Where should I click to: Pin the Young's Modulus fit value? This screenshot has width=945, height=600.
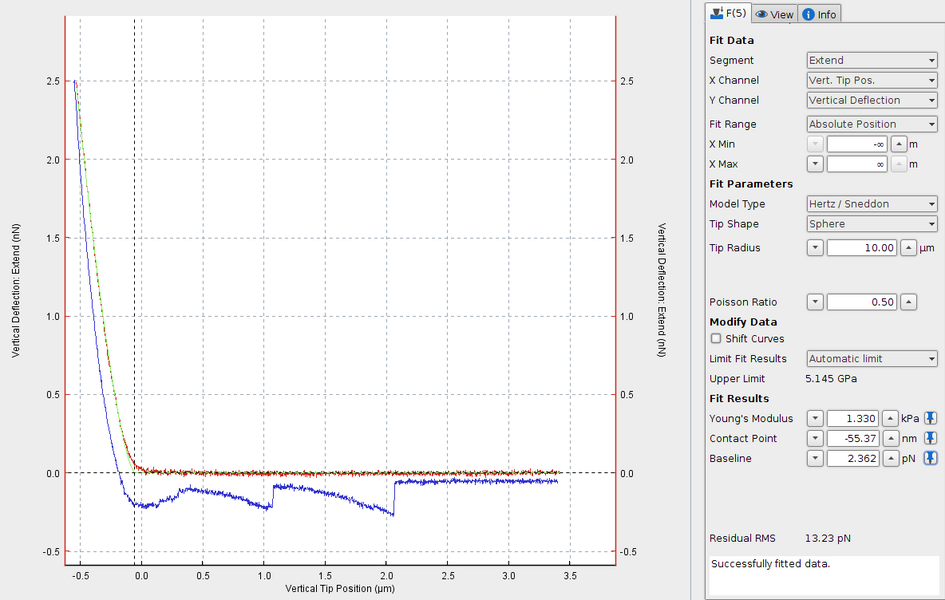coord(930,418)
